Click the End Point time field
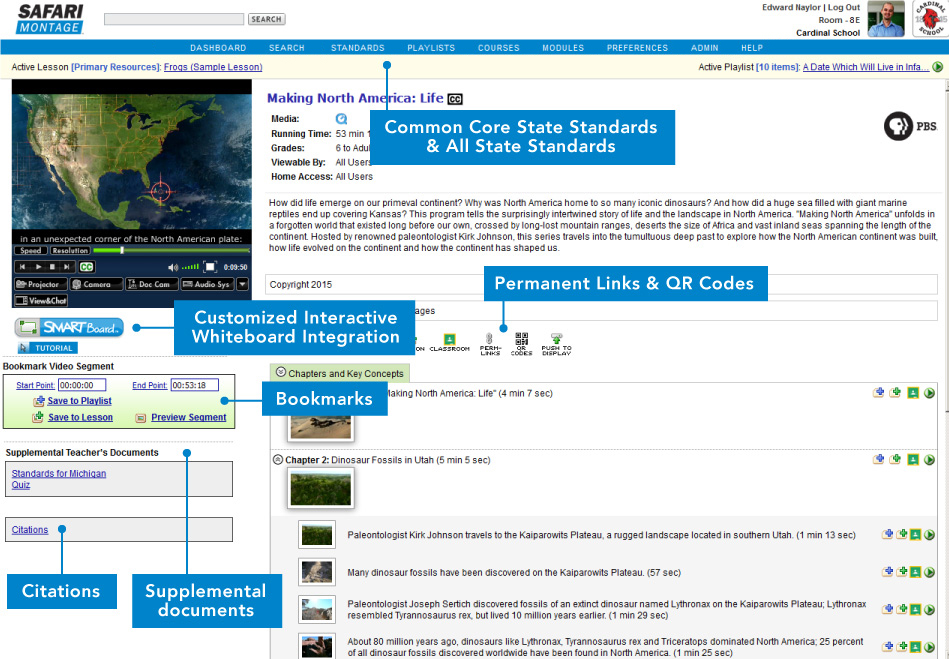The width and height of the screenshot is (949, 659). [194, 385]
